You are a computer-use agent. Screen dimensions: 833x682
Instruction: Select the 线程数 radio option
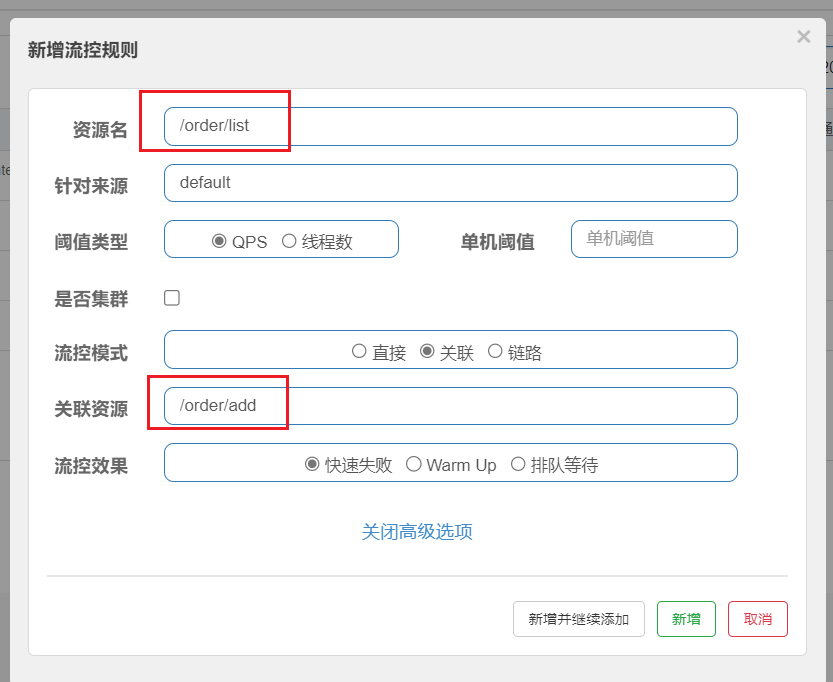289,241
